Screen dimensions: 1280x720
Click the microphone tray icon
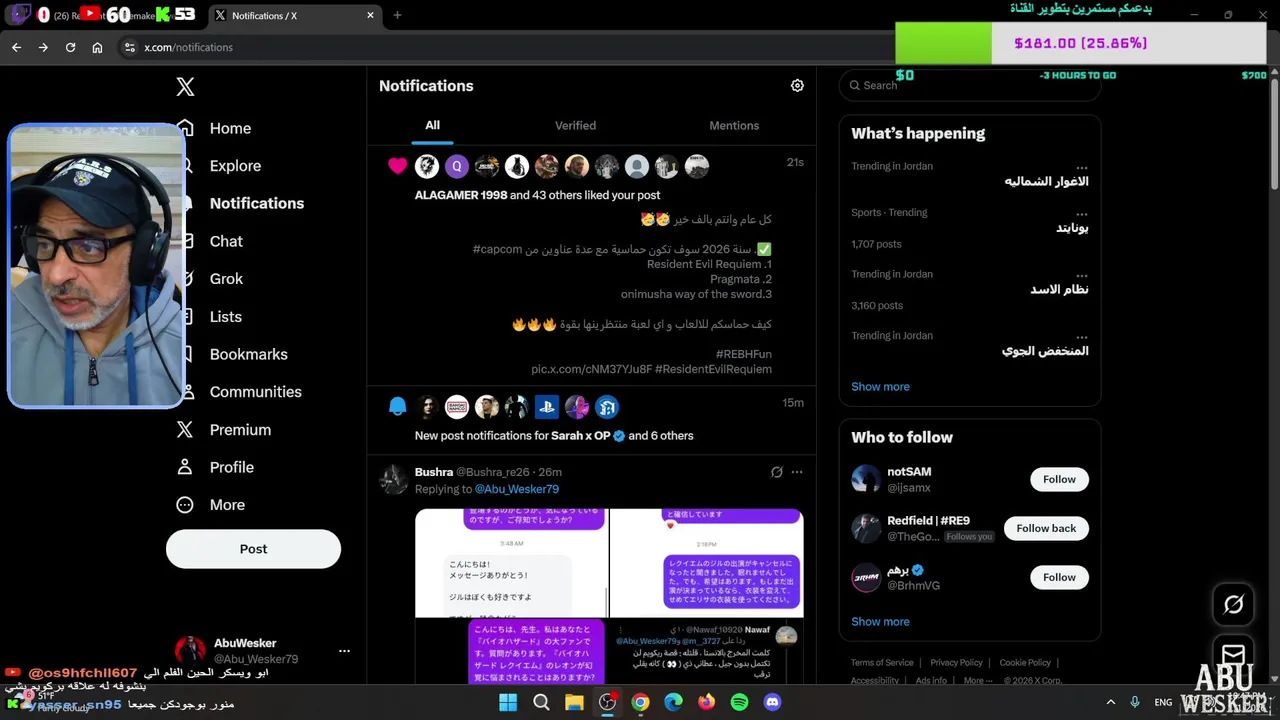(x=1135, y=702)
